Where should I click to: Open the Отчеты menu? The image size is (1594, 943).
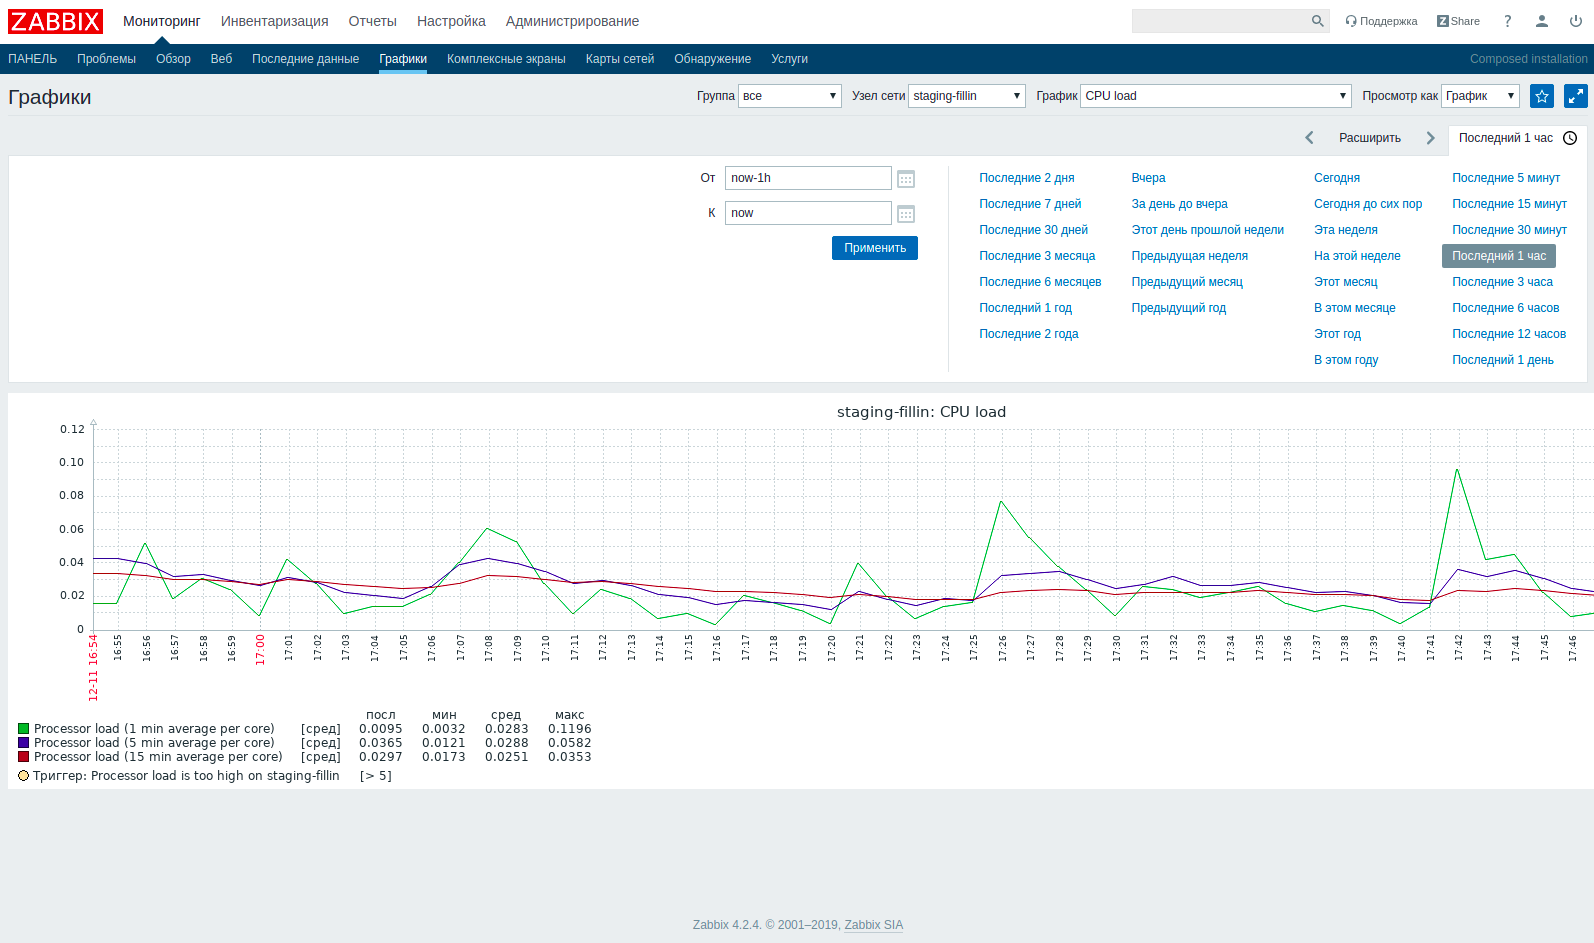click(x=373, y=21)
